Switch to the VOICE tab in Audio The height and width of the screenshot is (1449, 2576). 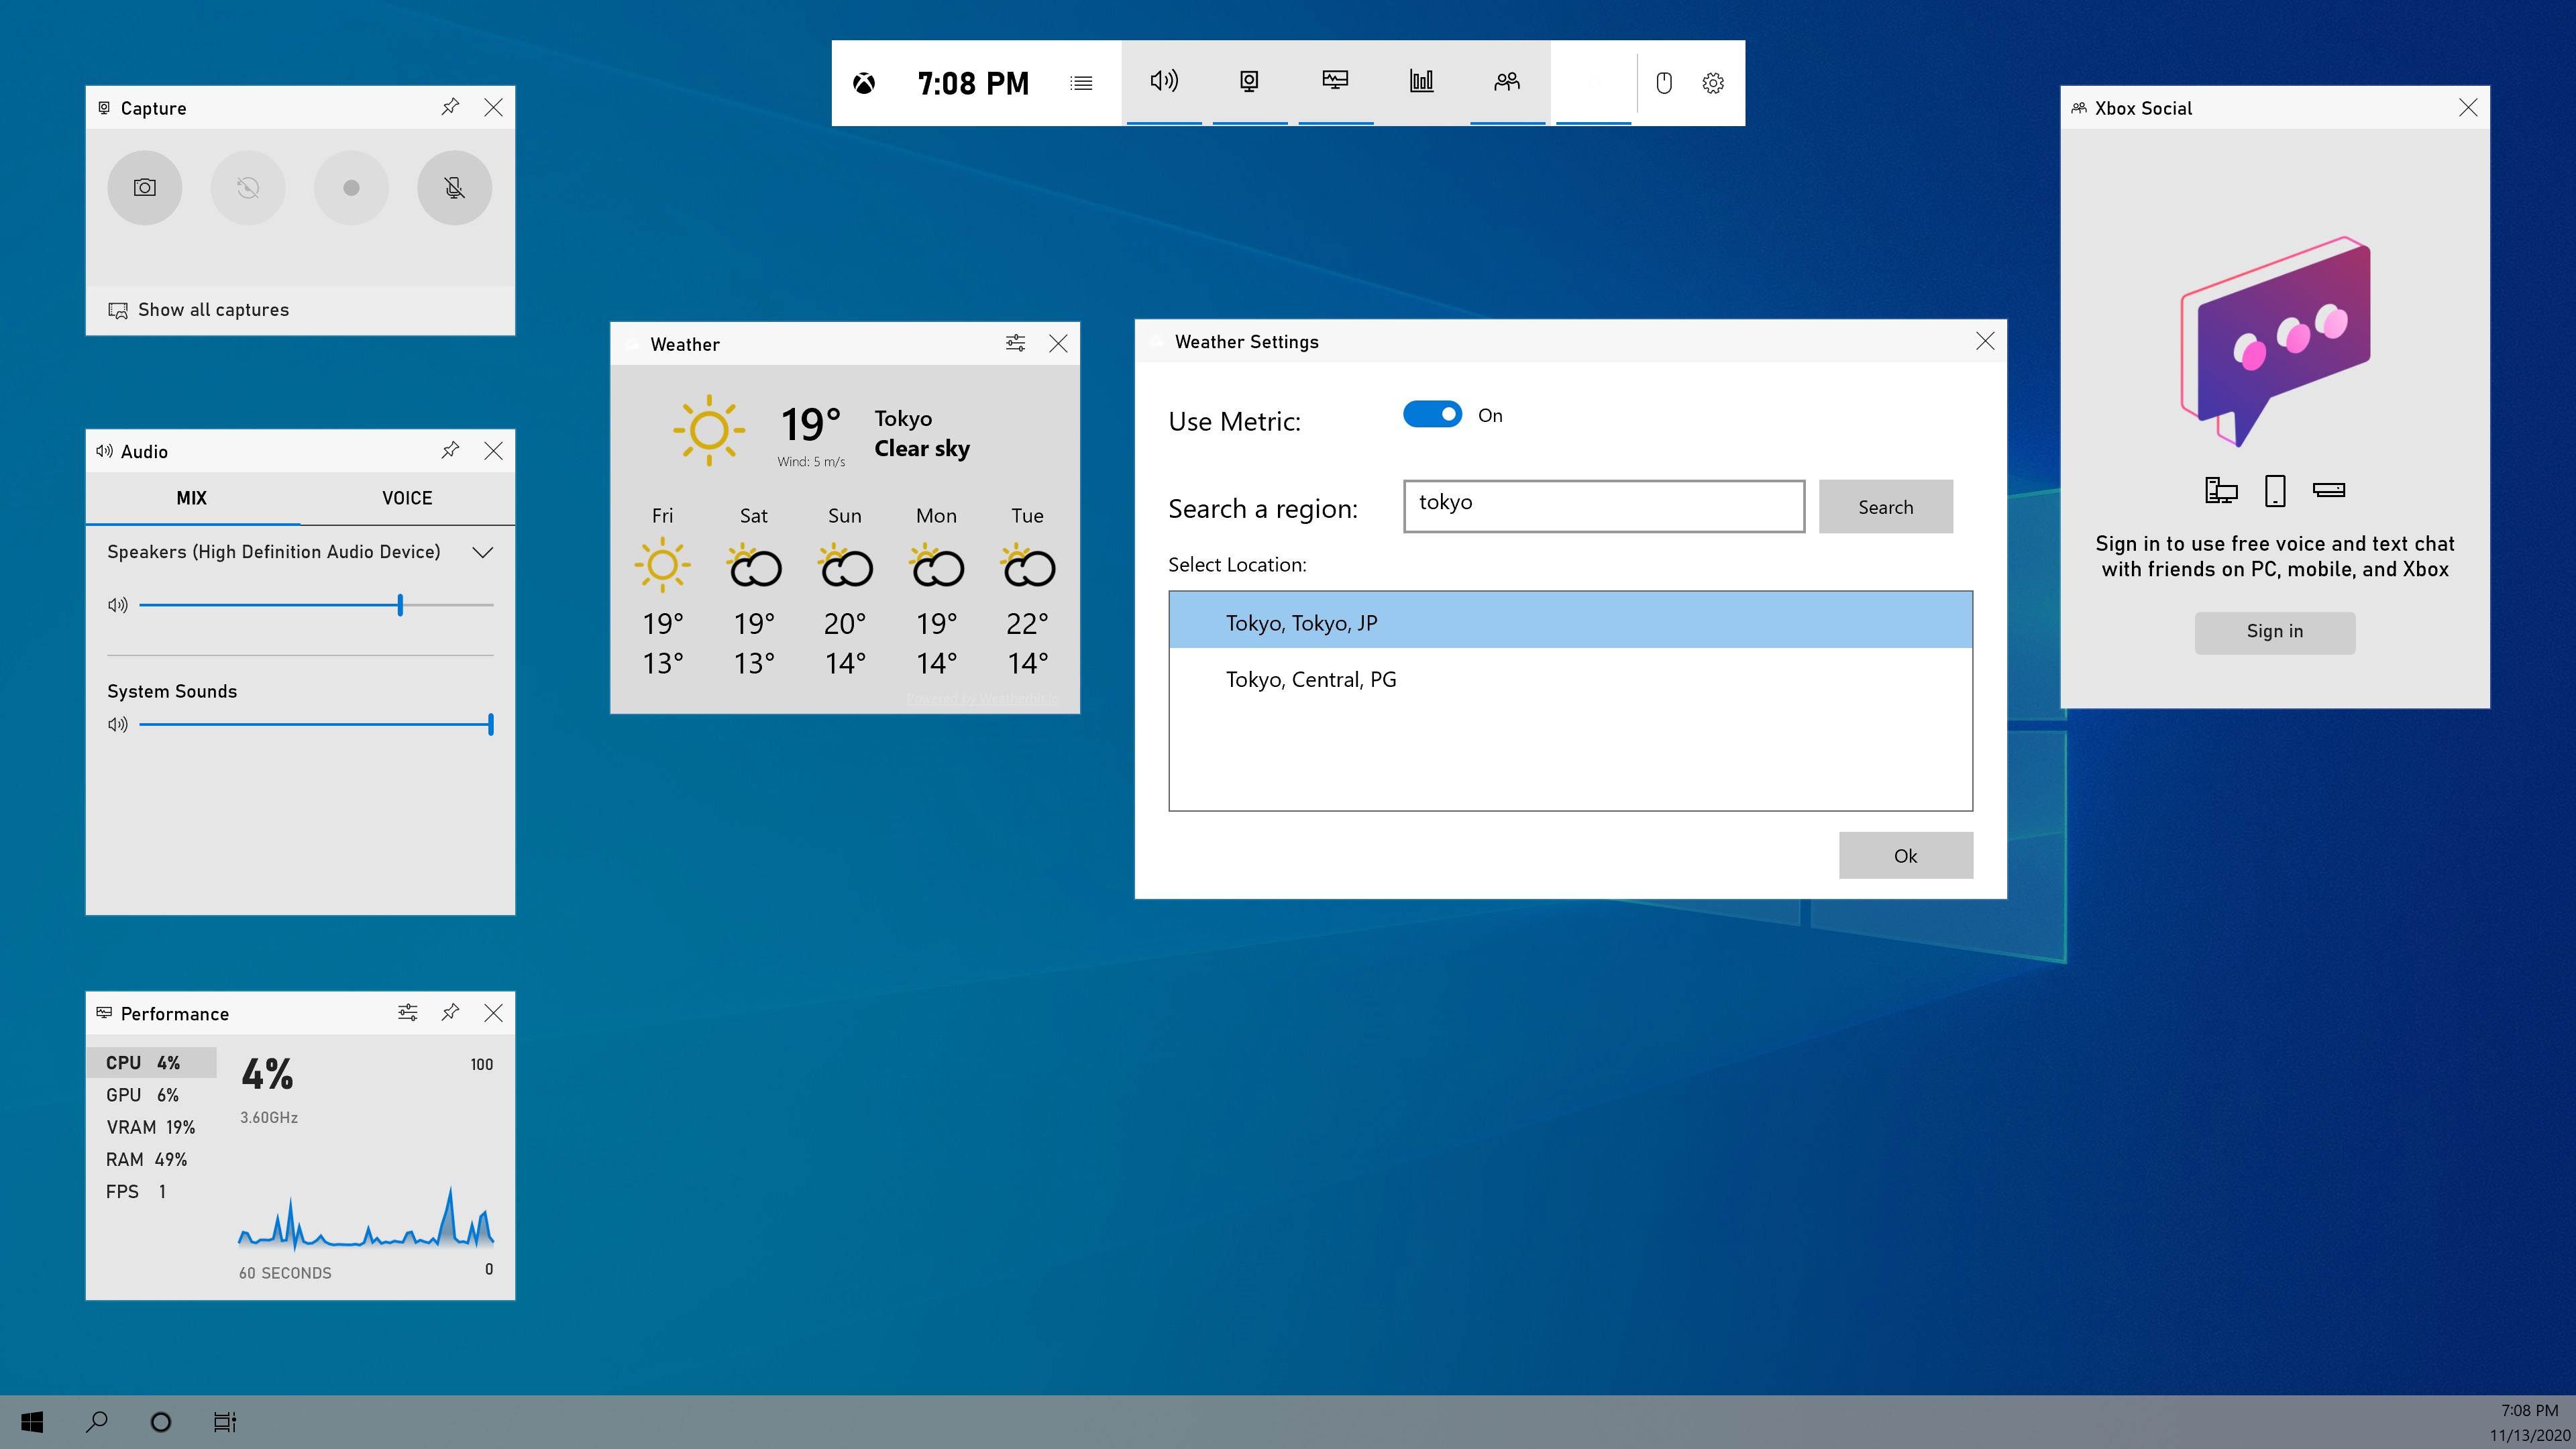406,498
